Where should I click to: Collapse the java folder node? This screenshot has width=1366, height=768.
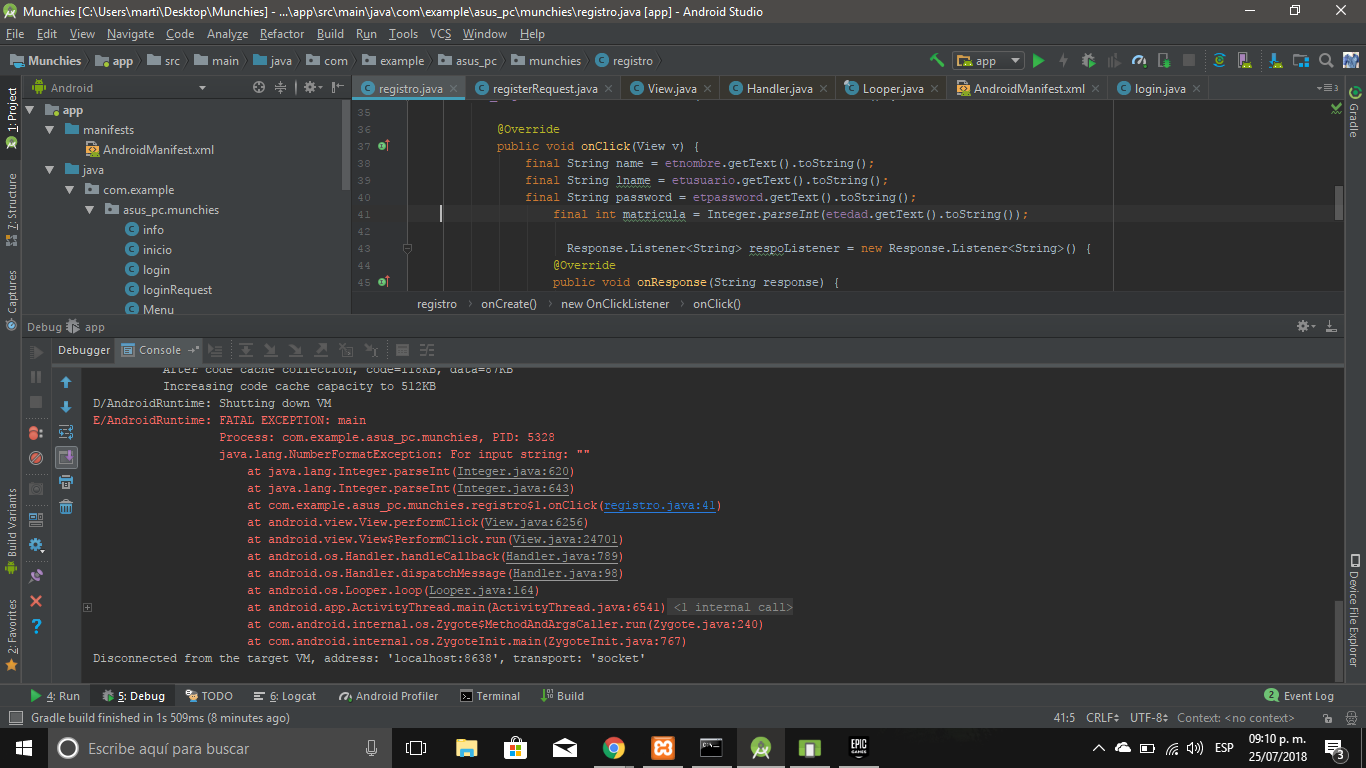tap(50, 170)
